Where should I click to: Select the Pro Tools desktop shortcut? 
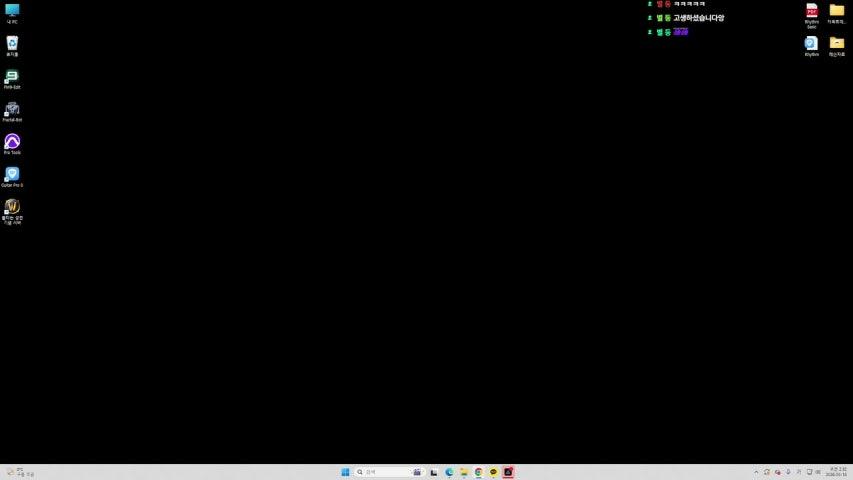pos(12,144)
